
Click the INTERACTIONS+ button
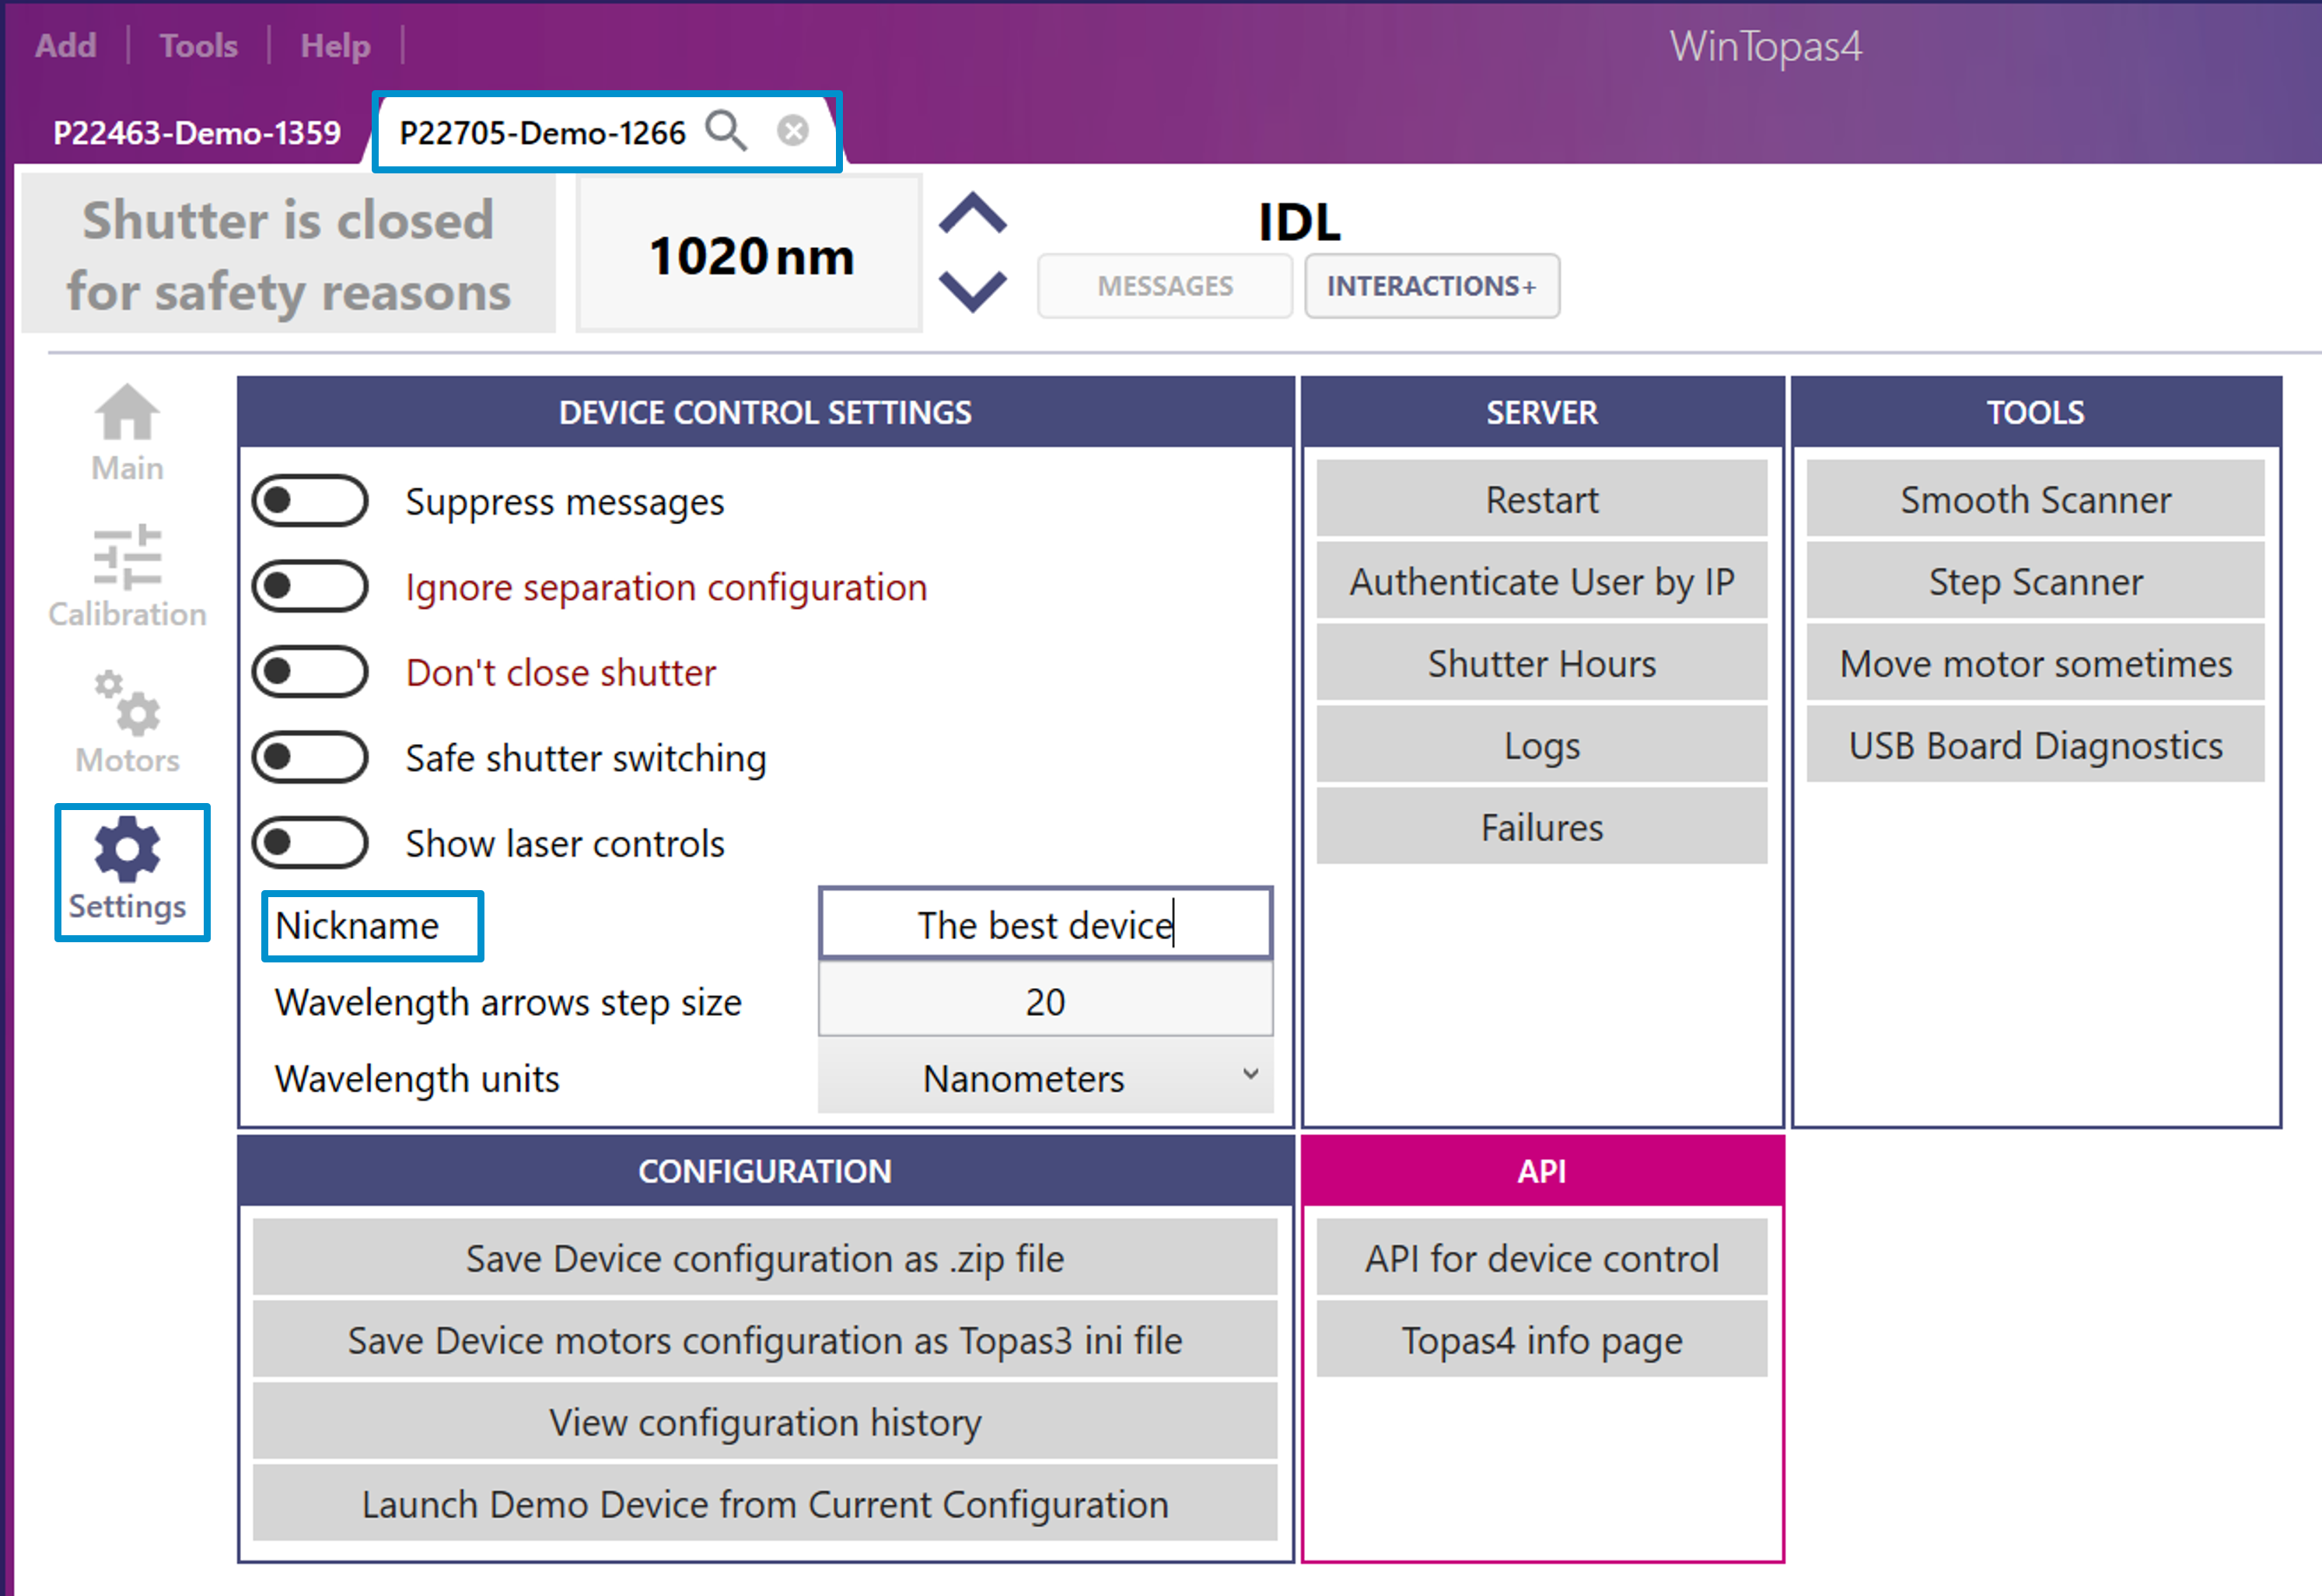pos(1431,286)
